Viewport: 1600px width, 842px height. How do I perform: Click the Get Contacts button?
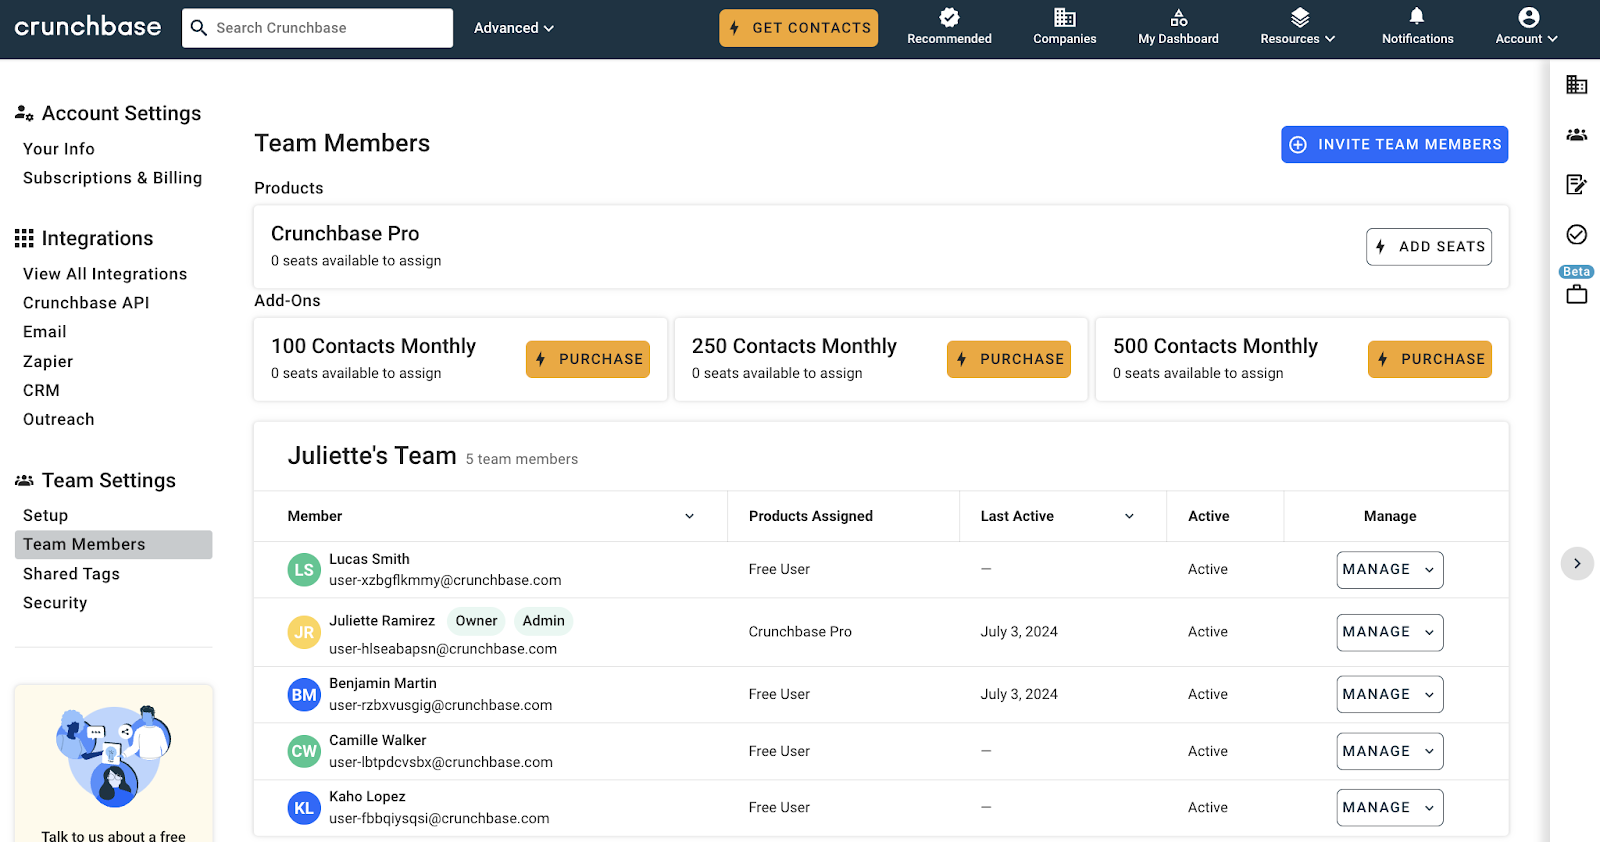(799, 28)
